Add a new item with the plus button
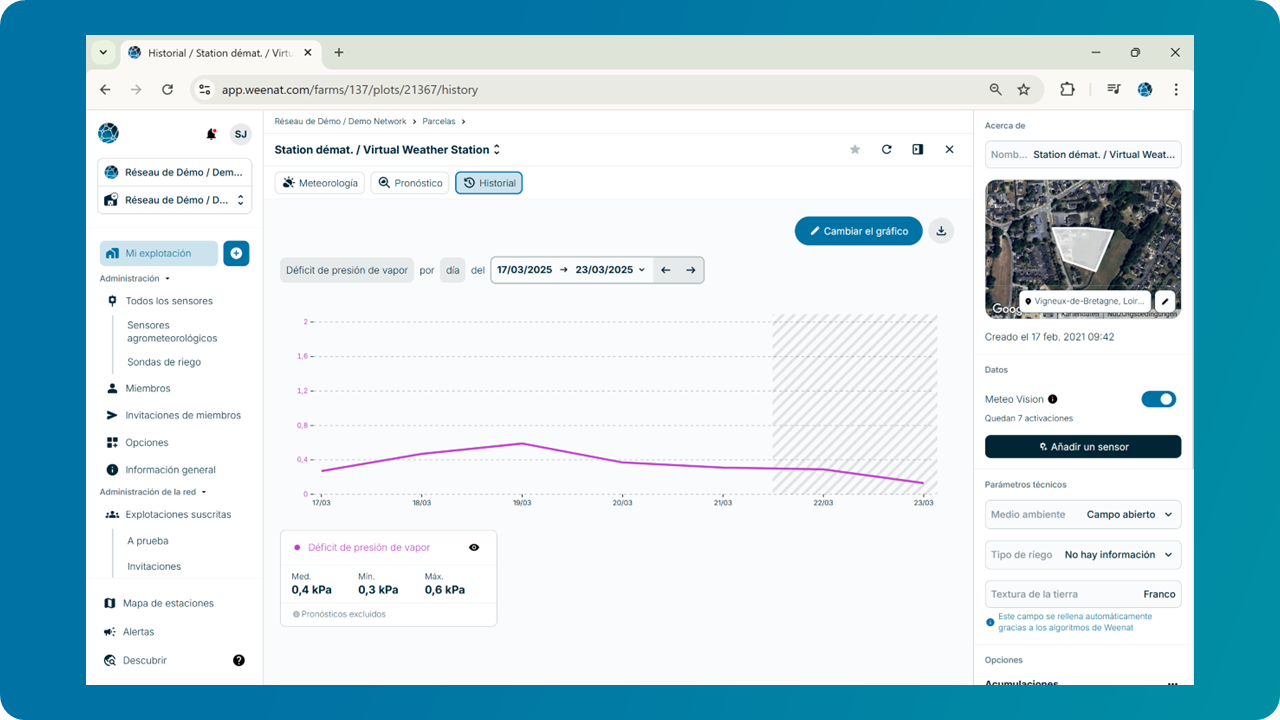 coord(236,253)
